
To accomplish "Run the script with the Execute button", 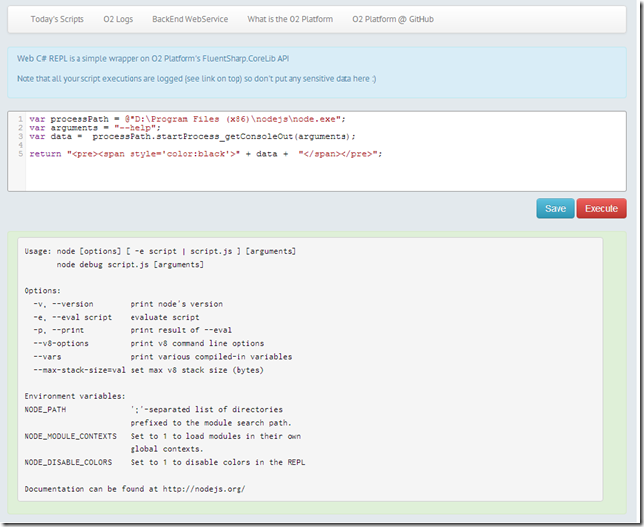I will click(x=601, y=208).
